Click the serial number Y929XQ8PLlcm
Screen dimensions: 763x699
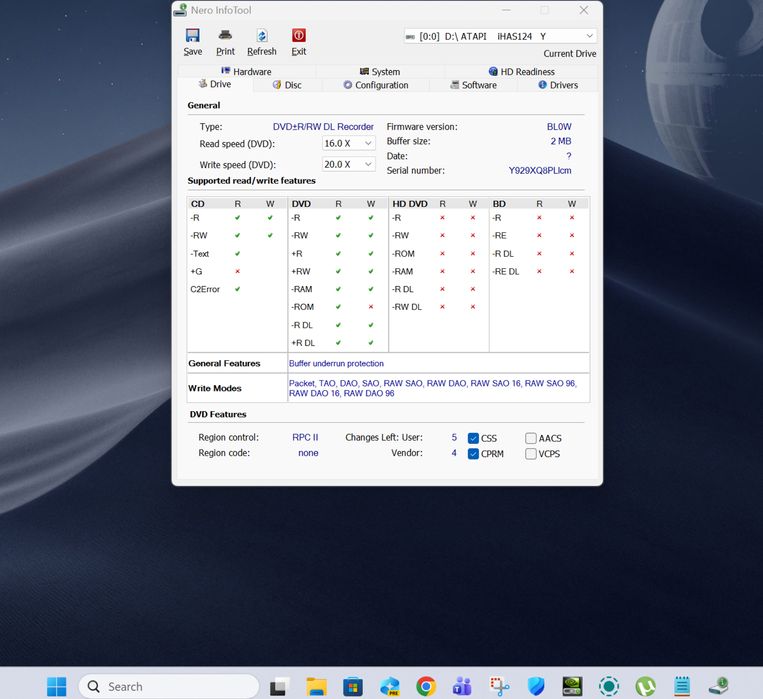(540, 171)
